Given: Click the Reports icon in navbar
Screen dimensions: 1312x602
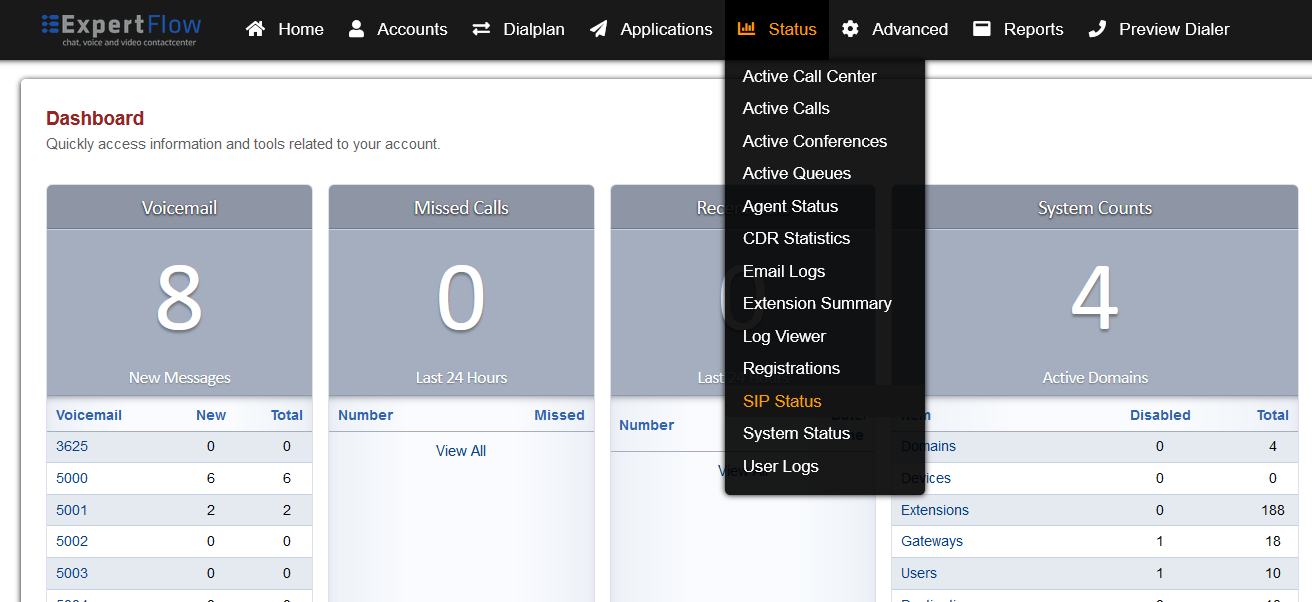Looking at the screenshot, I should (982, 29).
